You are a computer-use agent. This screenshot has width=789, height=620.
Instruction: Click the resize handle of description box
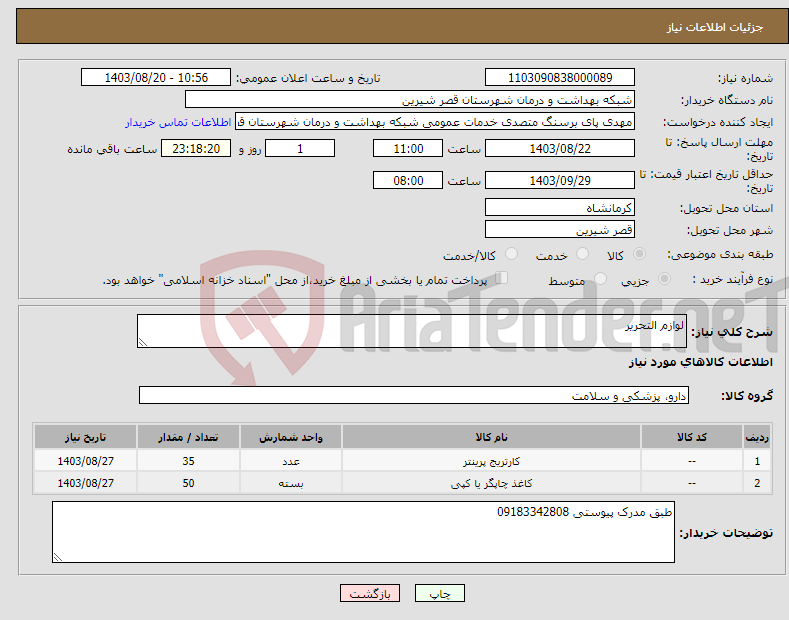143,342
